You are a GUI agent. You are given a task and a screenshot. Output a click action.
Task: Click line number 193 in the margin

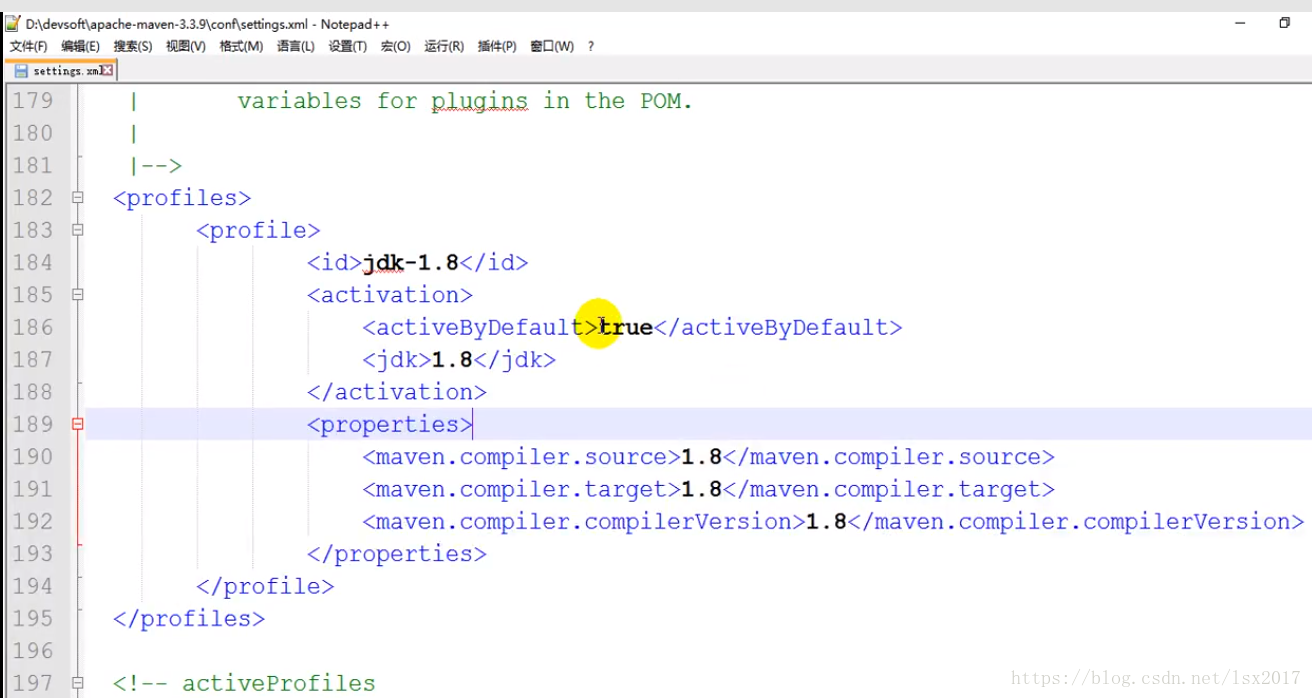click(33, 553)
